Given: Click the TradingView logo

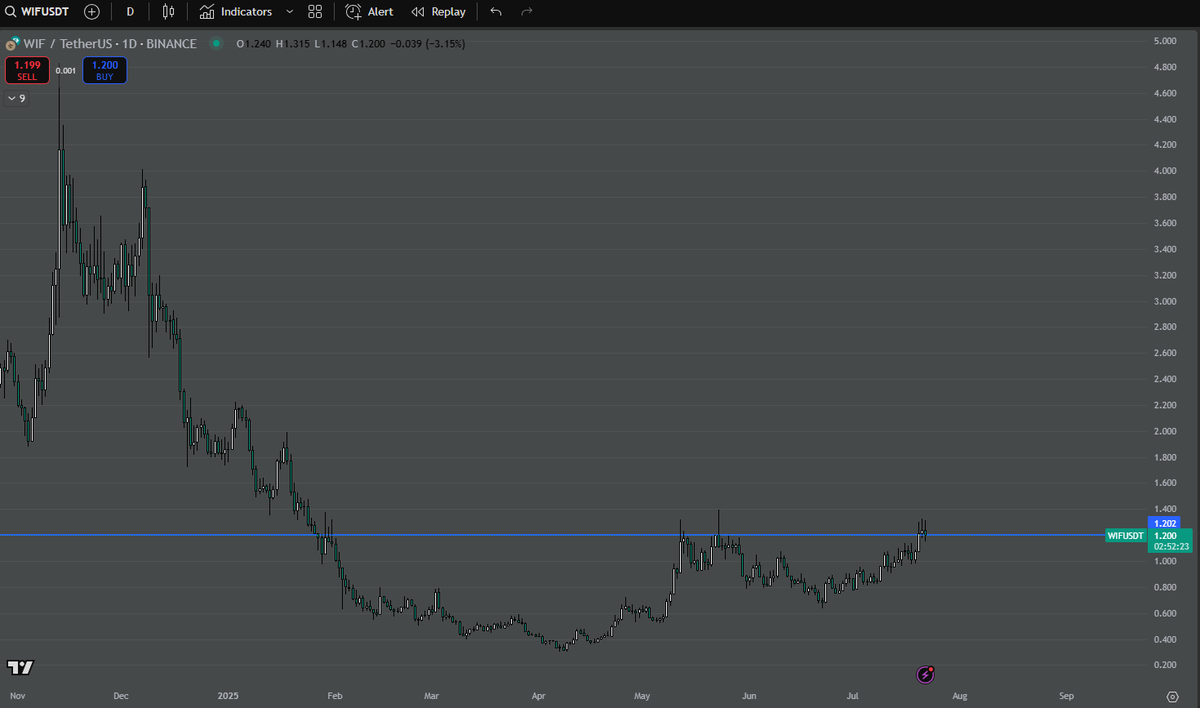Looking at the screenshot, I should 20,667.
